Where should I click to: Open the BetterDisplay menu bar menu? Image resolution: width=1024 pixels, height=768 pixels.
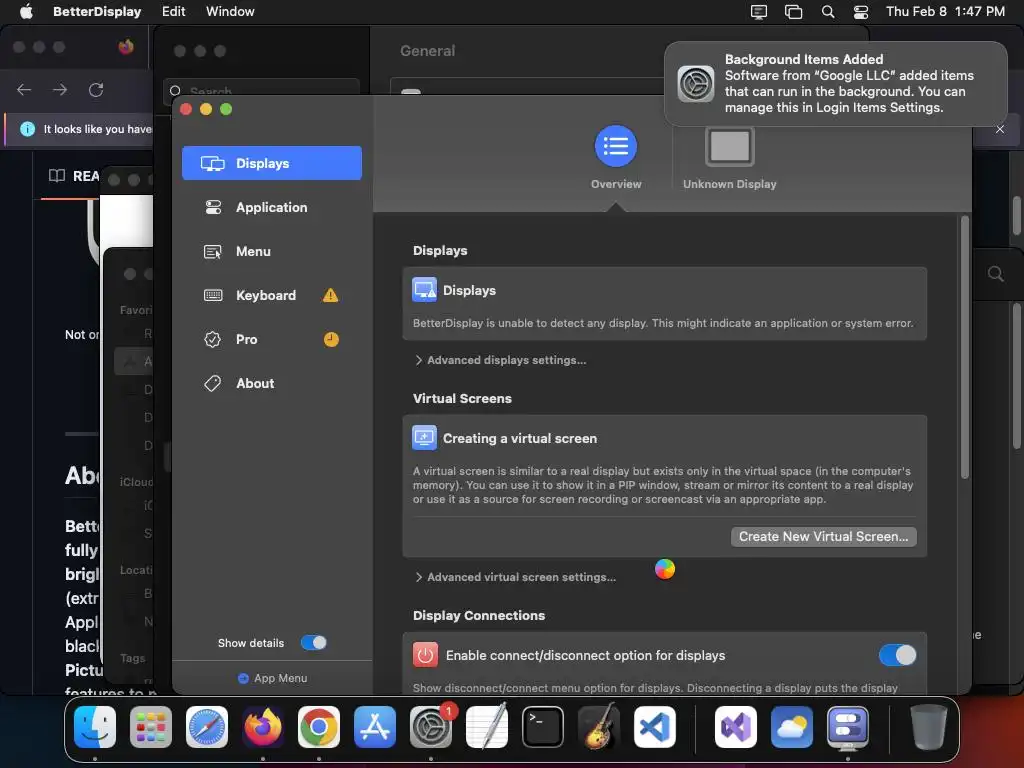[x=97, y=12]
